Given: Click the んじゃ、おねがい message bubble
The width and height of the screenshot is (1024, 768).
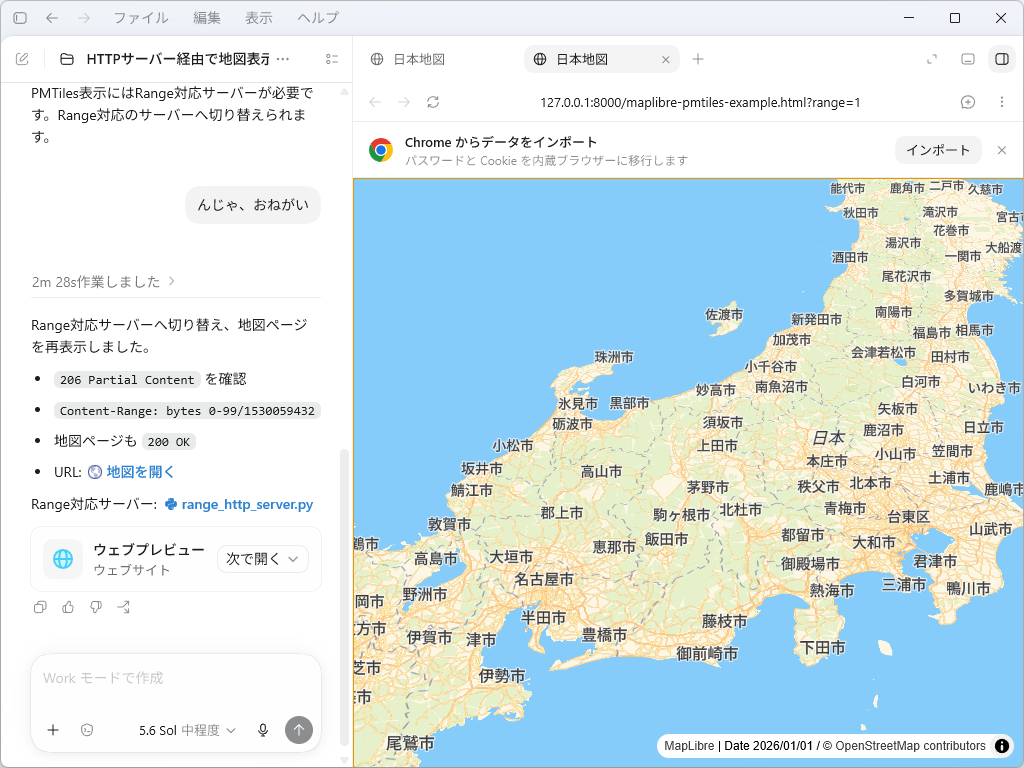Looking at the screenshot, I should tap(253, 205).
